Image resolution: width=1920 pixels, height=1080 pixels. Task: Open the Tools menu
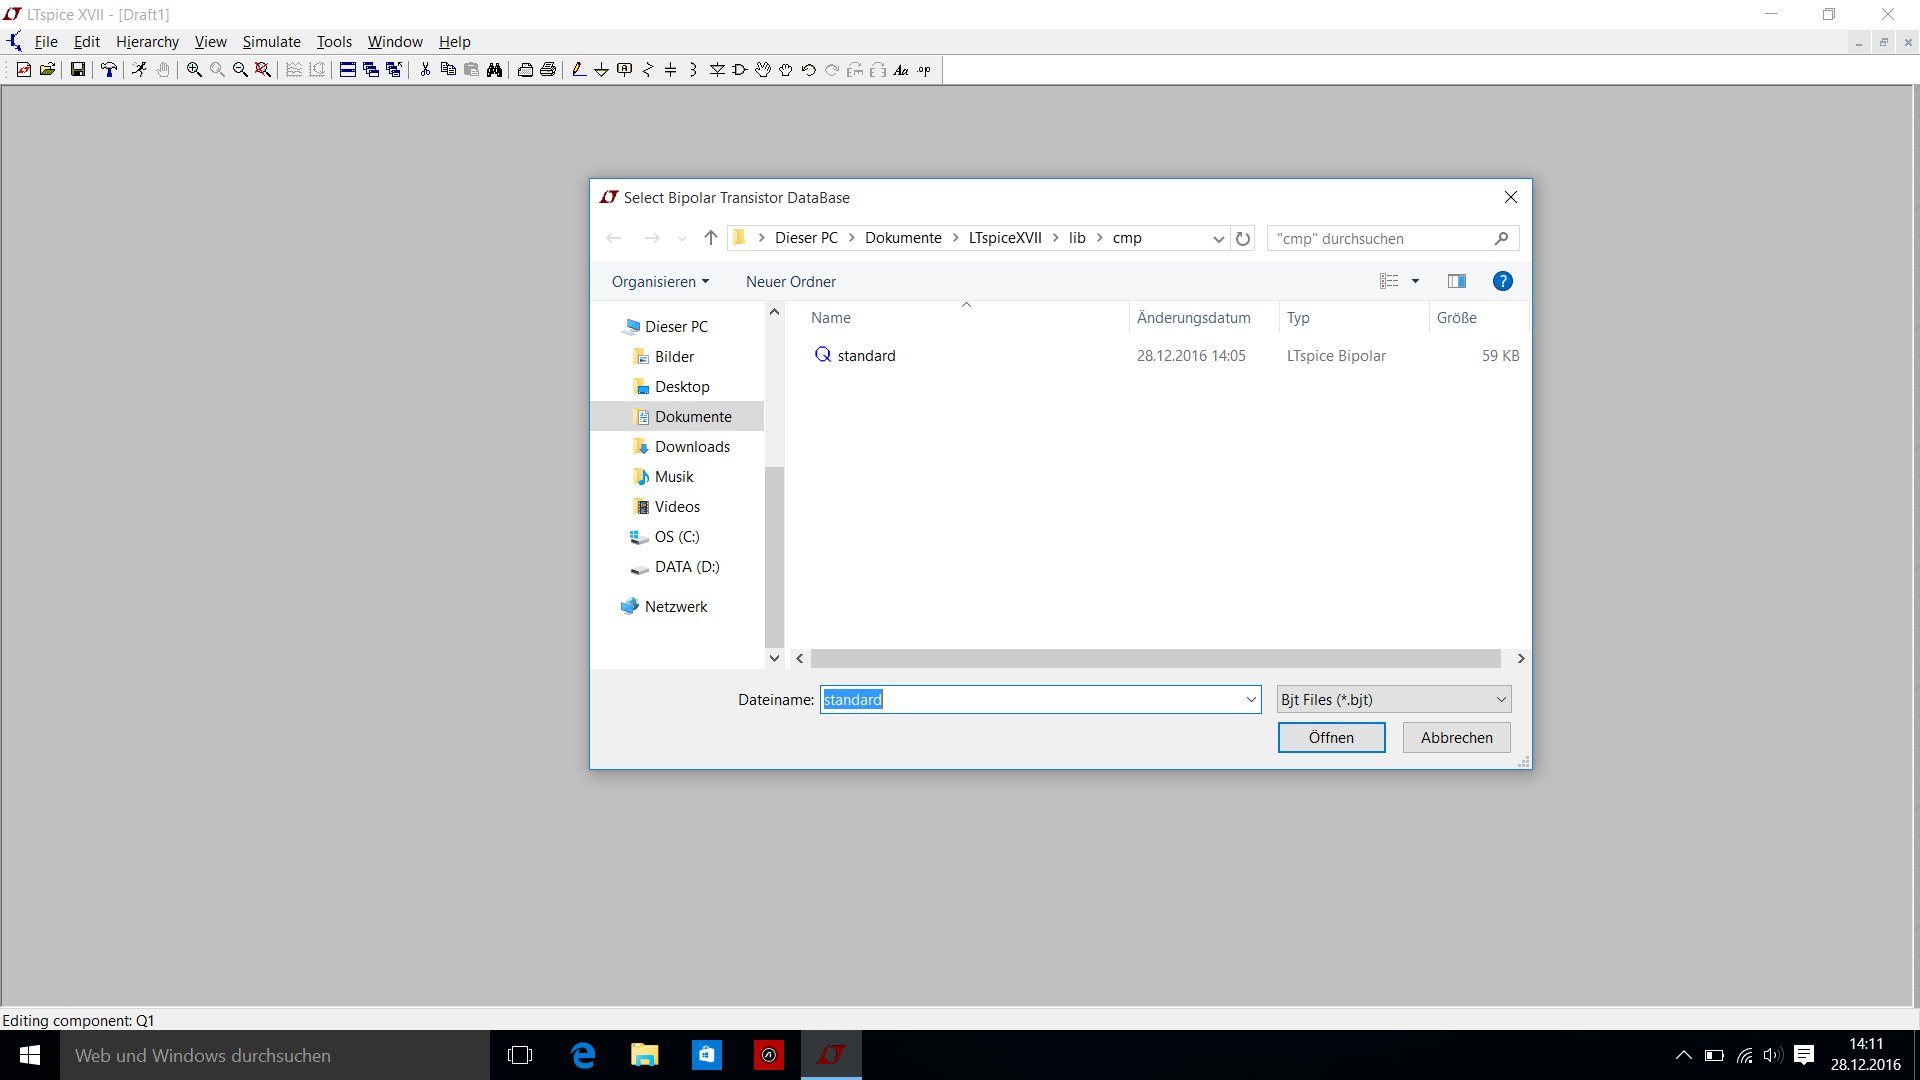[x=334, y=42]
